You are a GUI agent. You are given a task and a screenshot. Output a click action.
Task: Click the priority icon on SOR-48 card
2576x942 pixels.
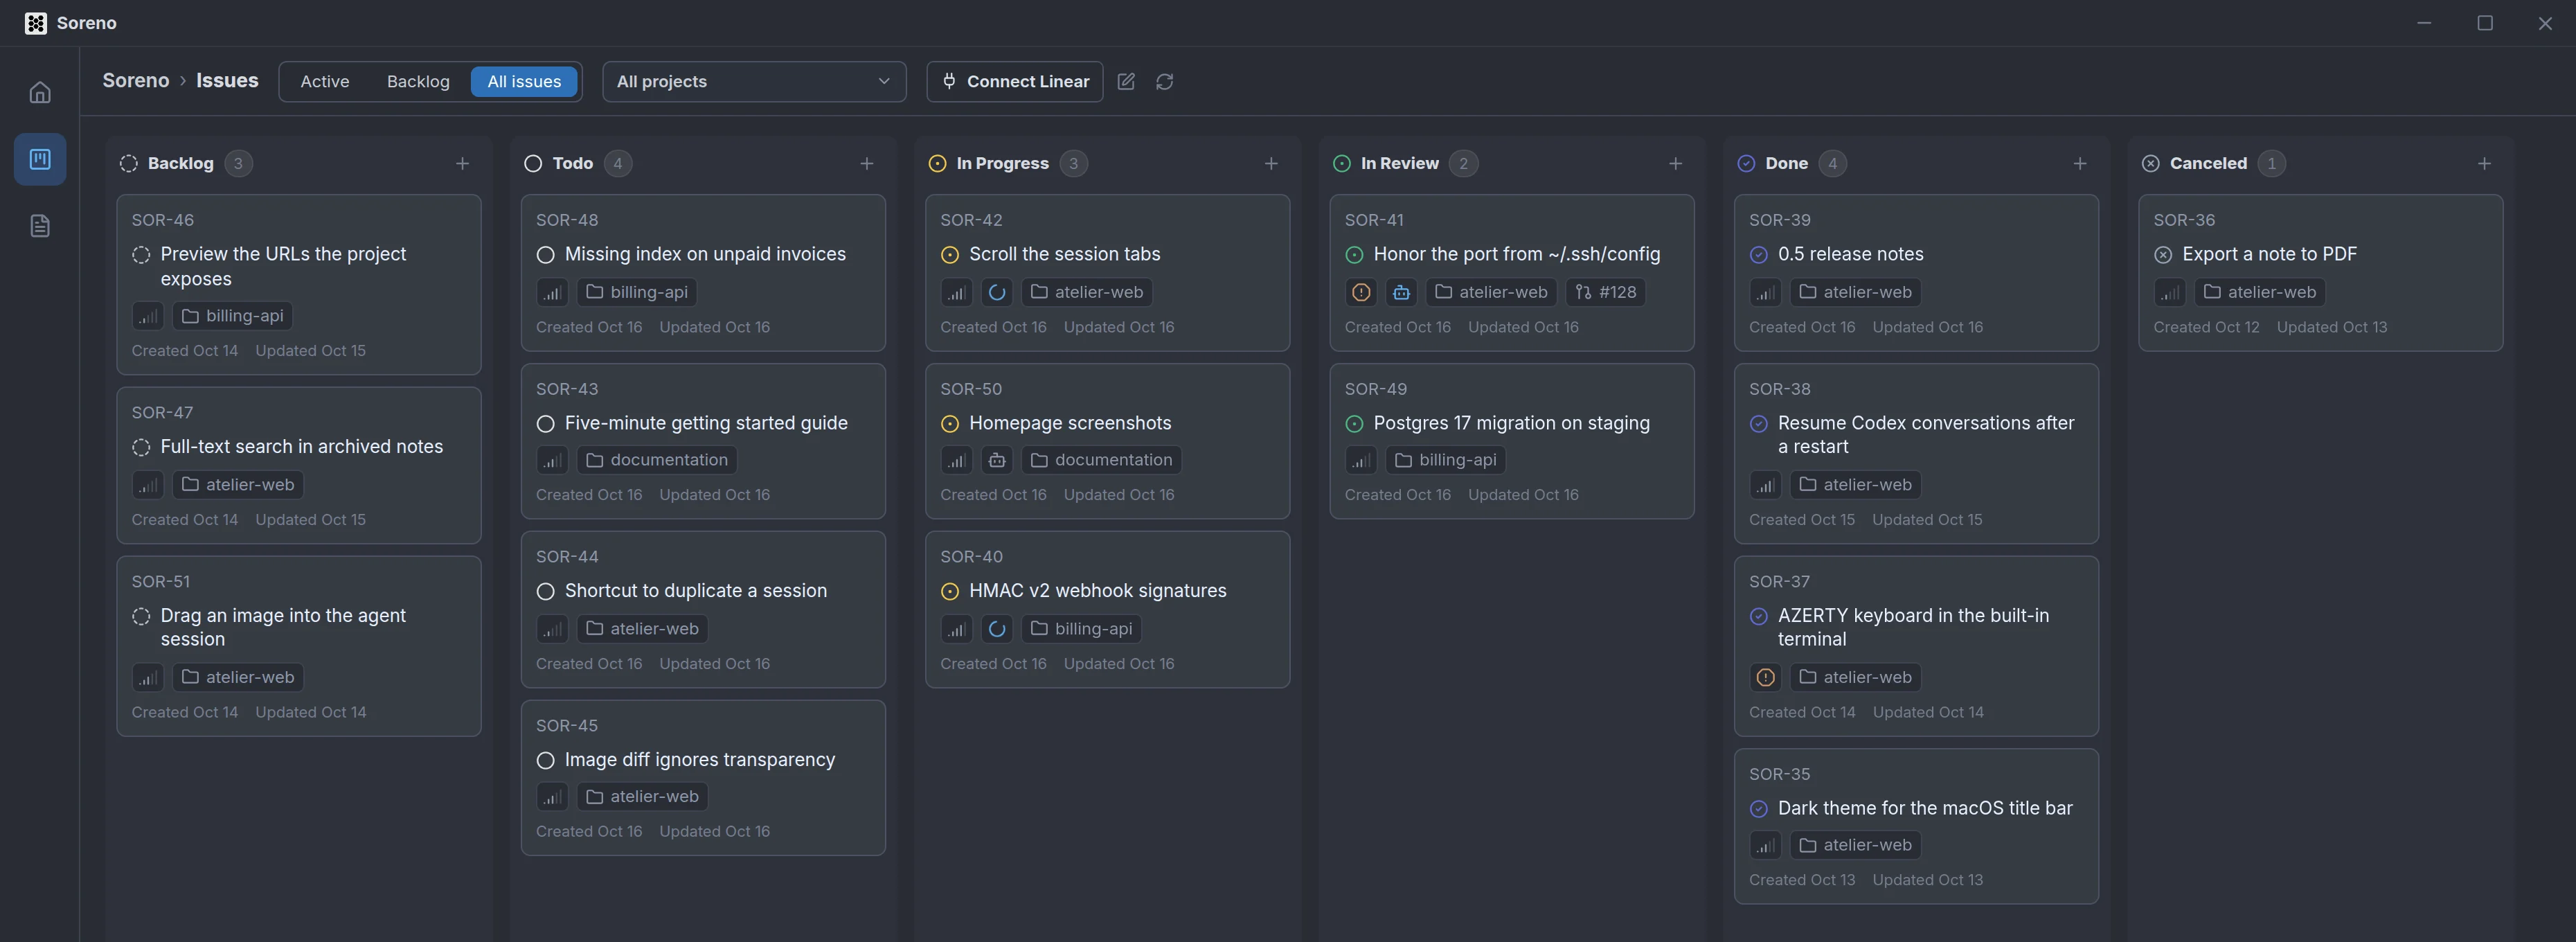tap(552, 293)
